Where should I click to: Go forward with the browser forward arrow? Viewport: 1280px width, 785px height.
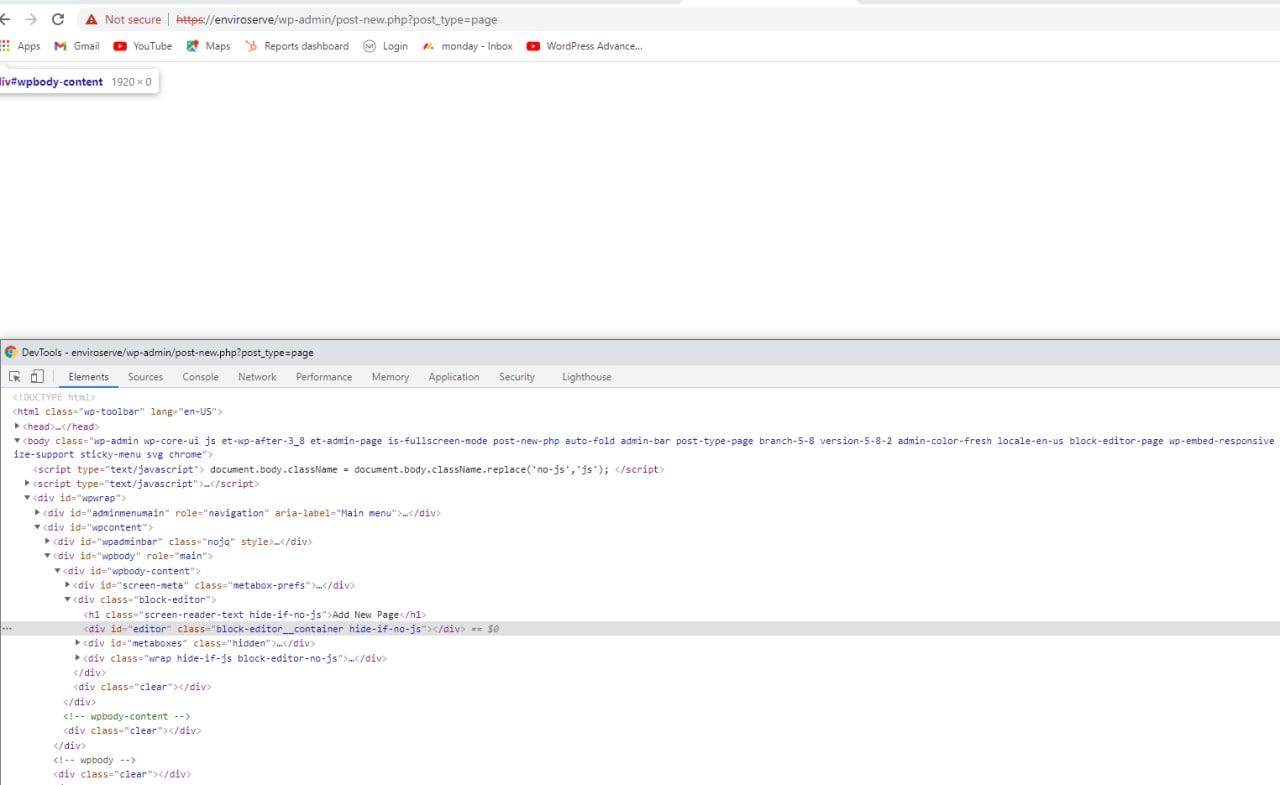pyautogui.click(x=31, y=19)
